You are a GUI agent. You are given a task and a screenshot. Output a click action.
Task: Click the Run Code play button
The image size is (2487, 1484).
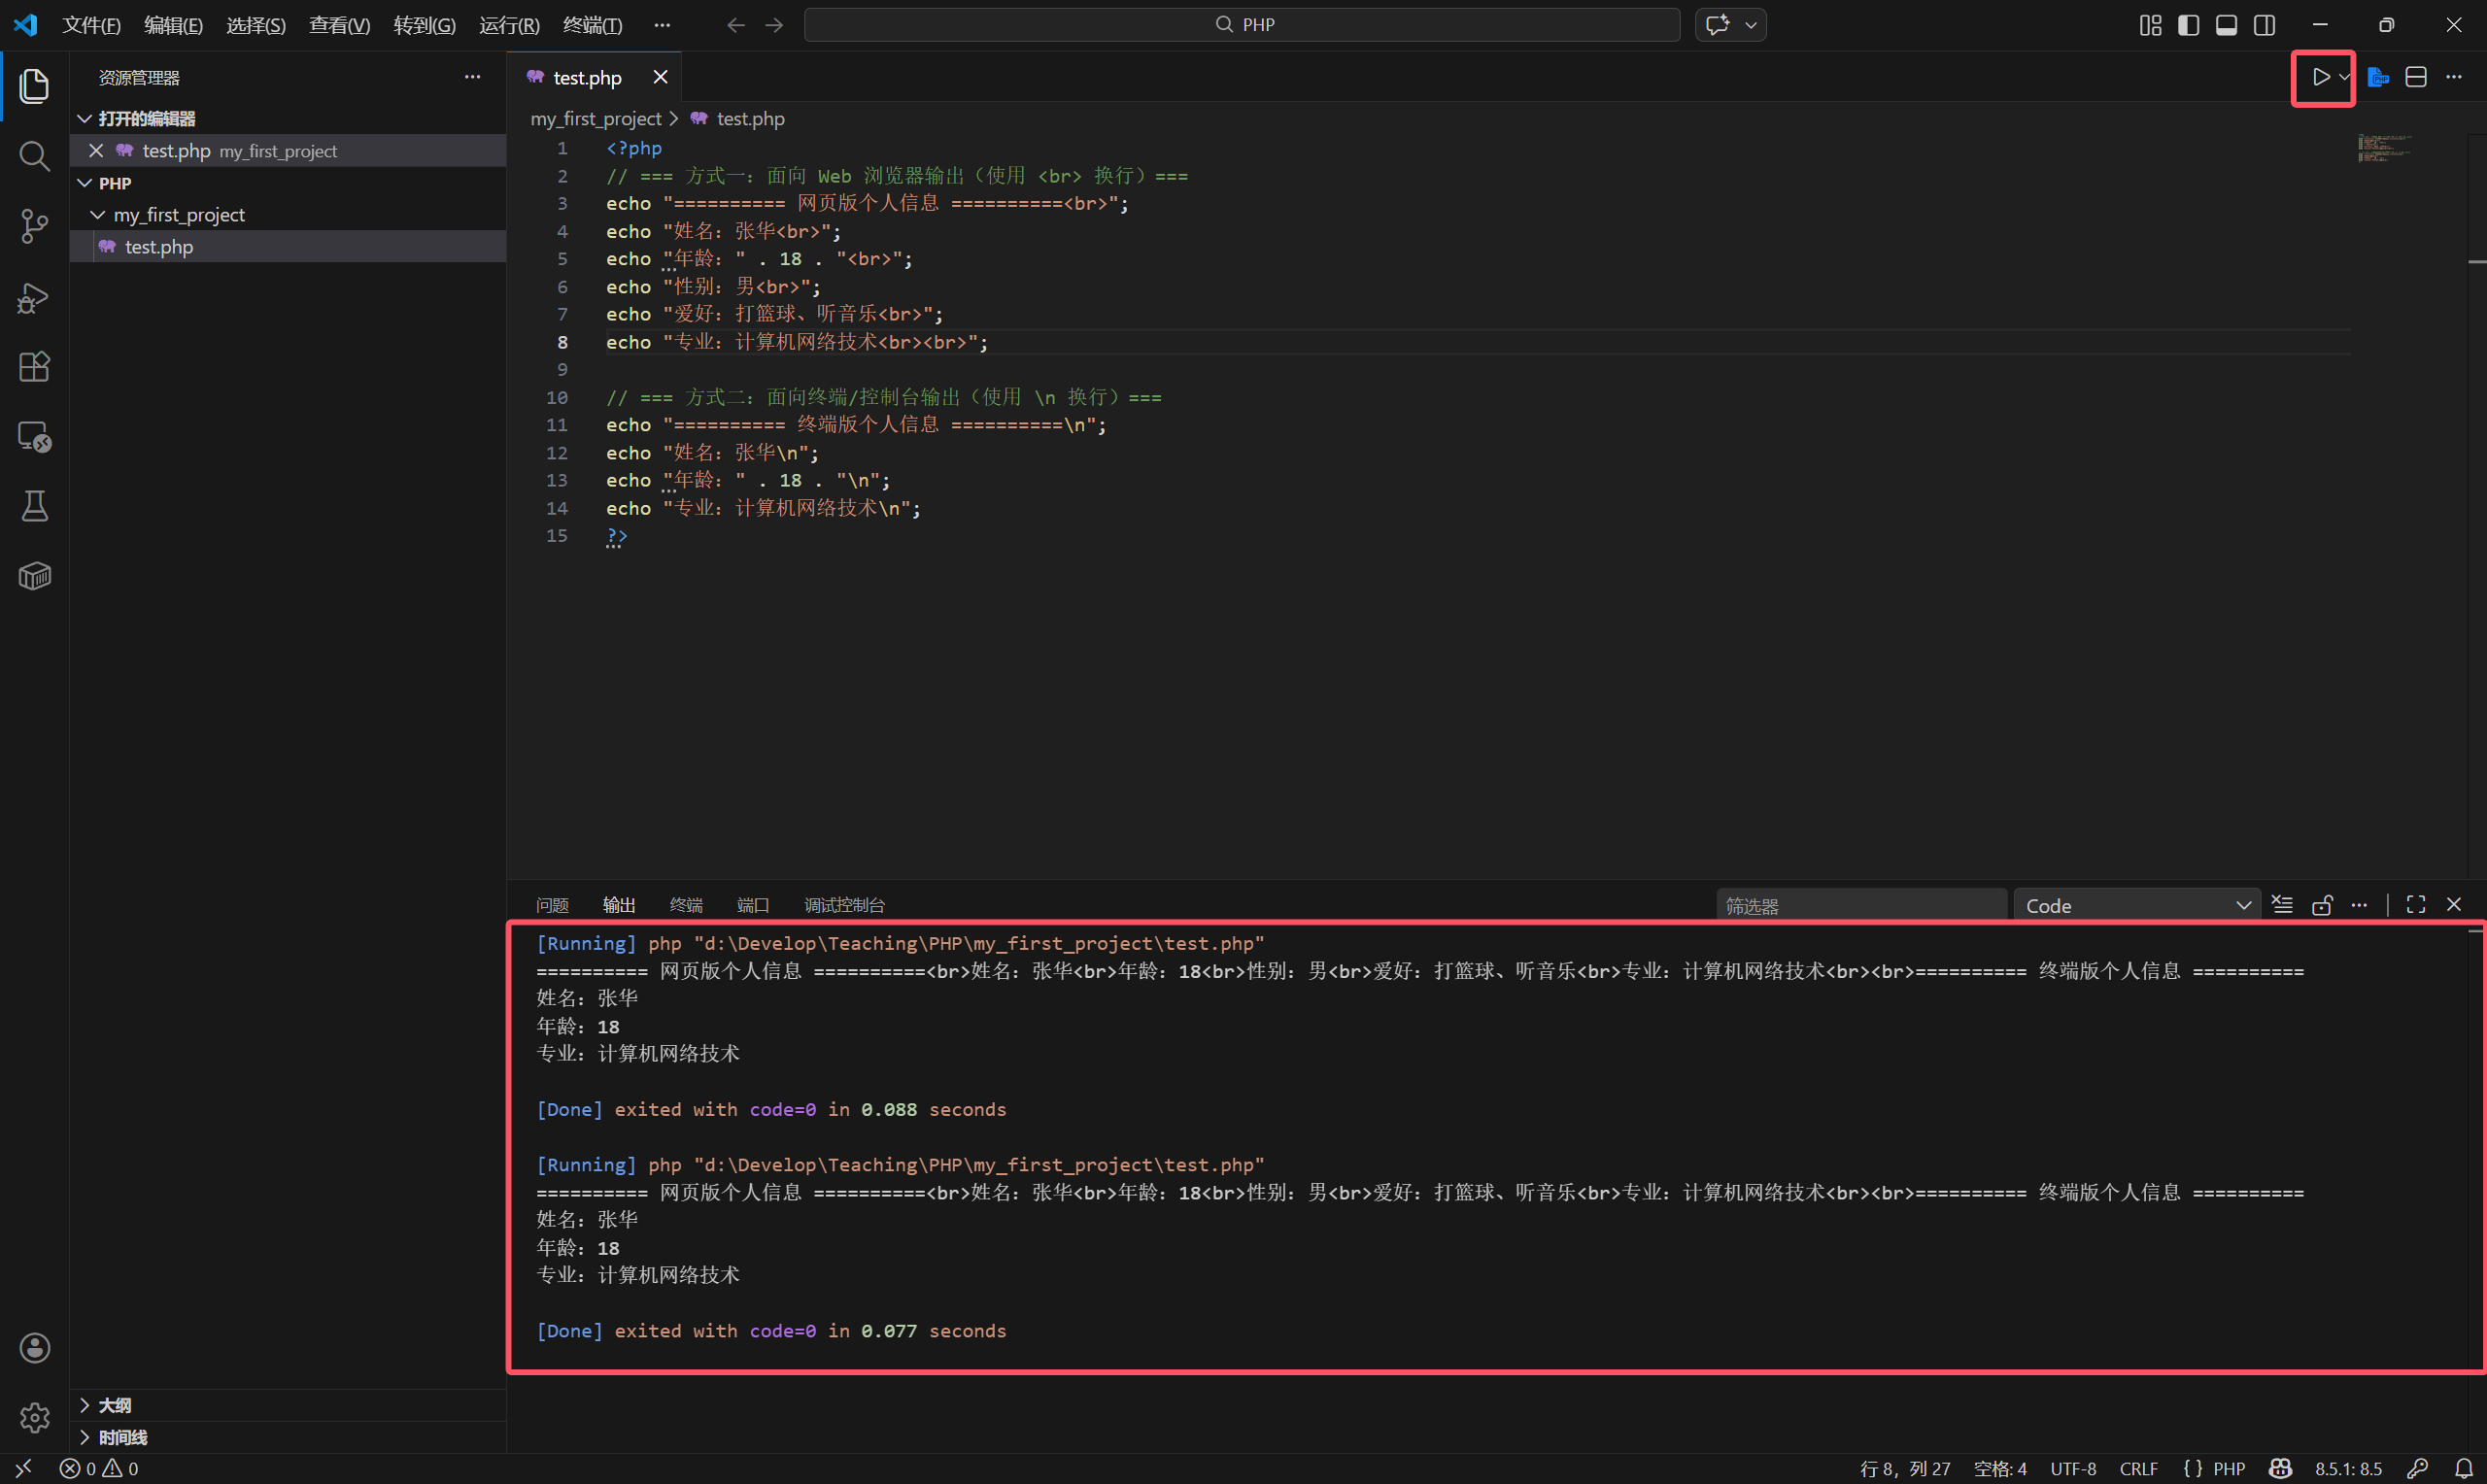pos(2320,77)
